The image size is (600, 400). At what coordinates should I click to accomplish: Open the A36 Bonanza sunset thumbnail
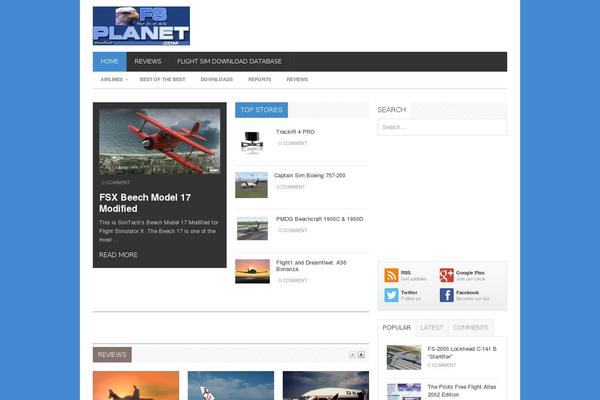tap(253, 271)
